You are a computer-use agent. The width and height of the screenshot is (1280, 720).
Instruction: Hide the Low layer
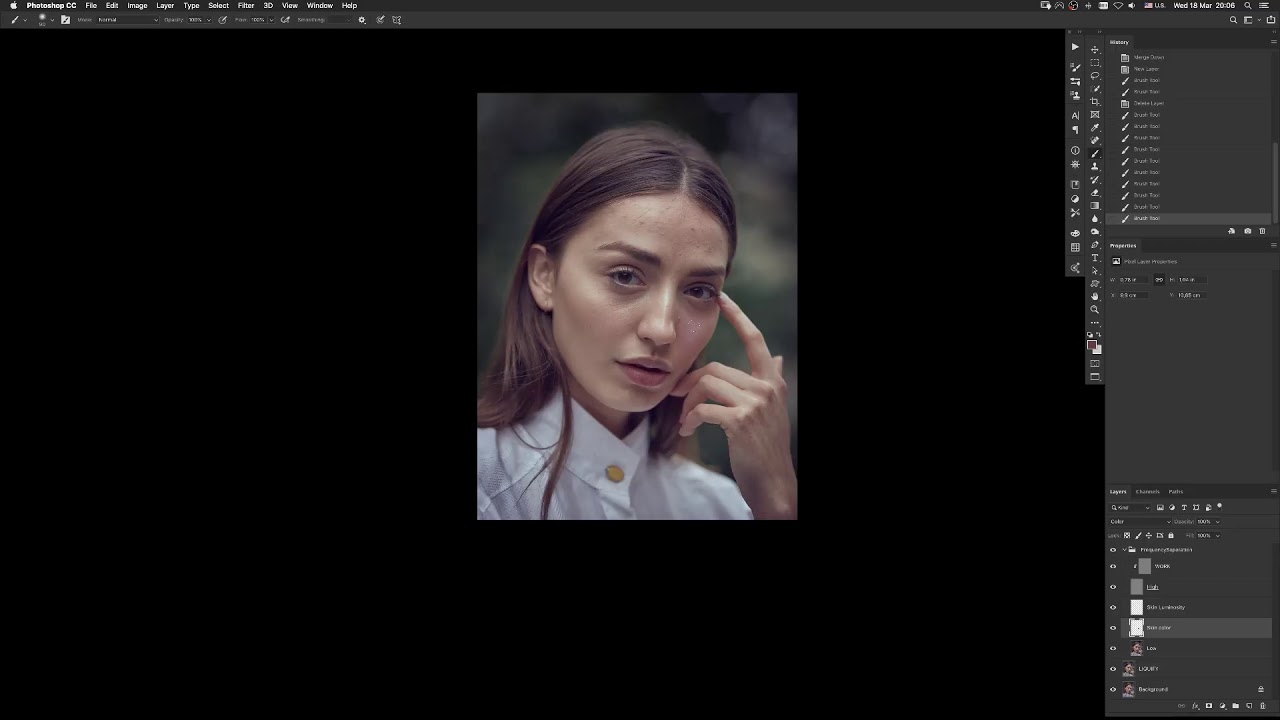tap(1113, 648)
